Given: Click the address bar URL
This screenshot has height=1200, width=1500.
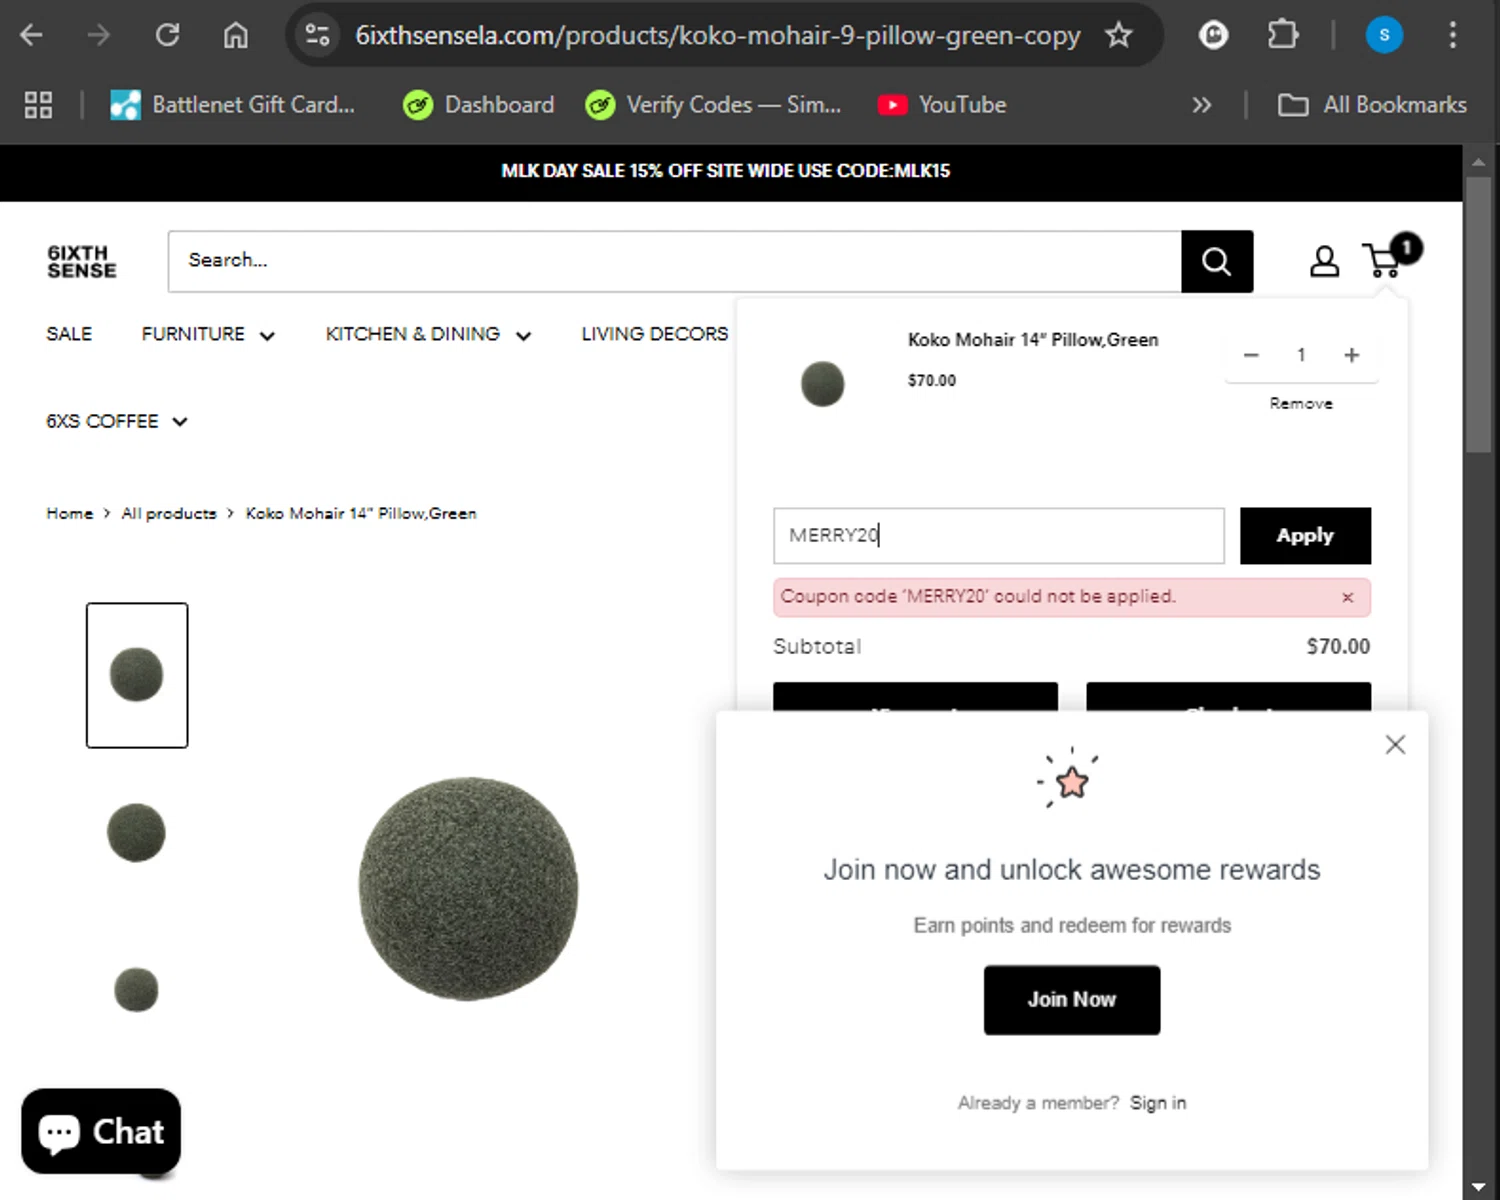Looking at the screenshot, I should [717, 36].
